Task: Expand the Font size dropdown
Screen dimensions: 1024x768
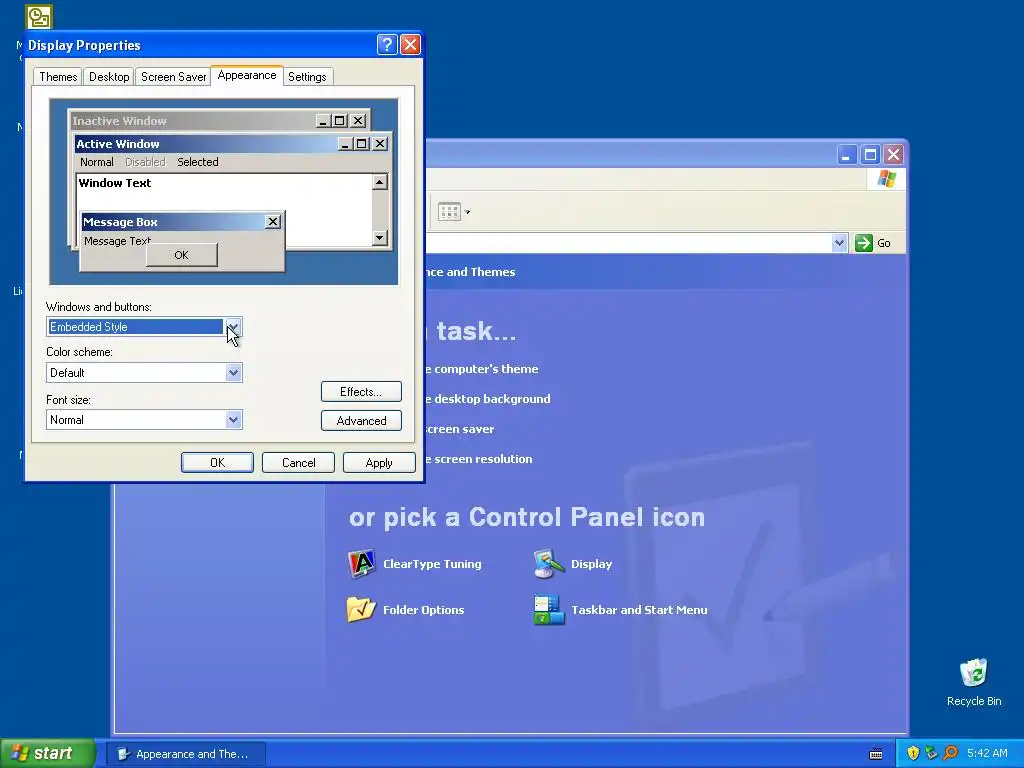Action: (233, 420)
